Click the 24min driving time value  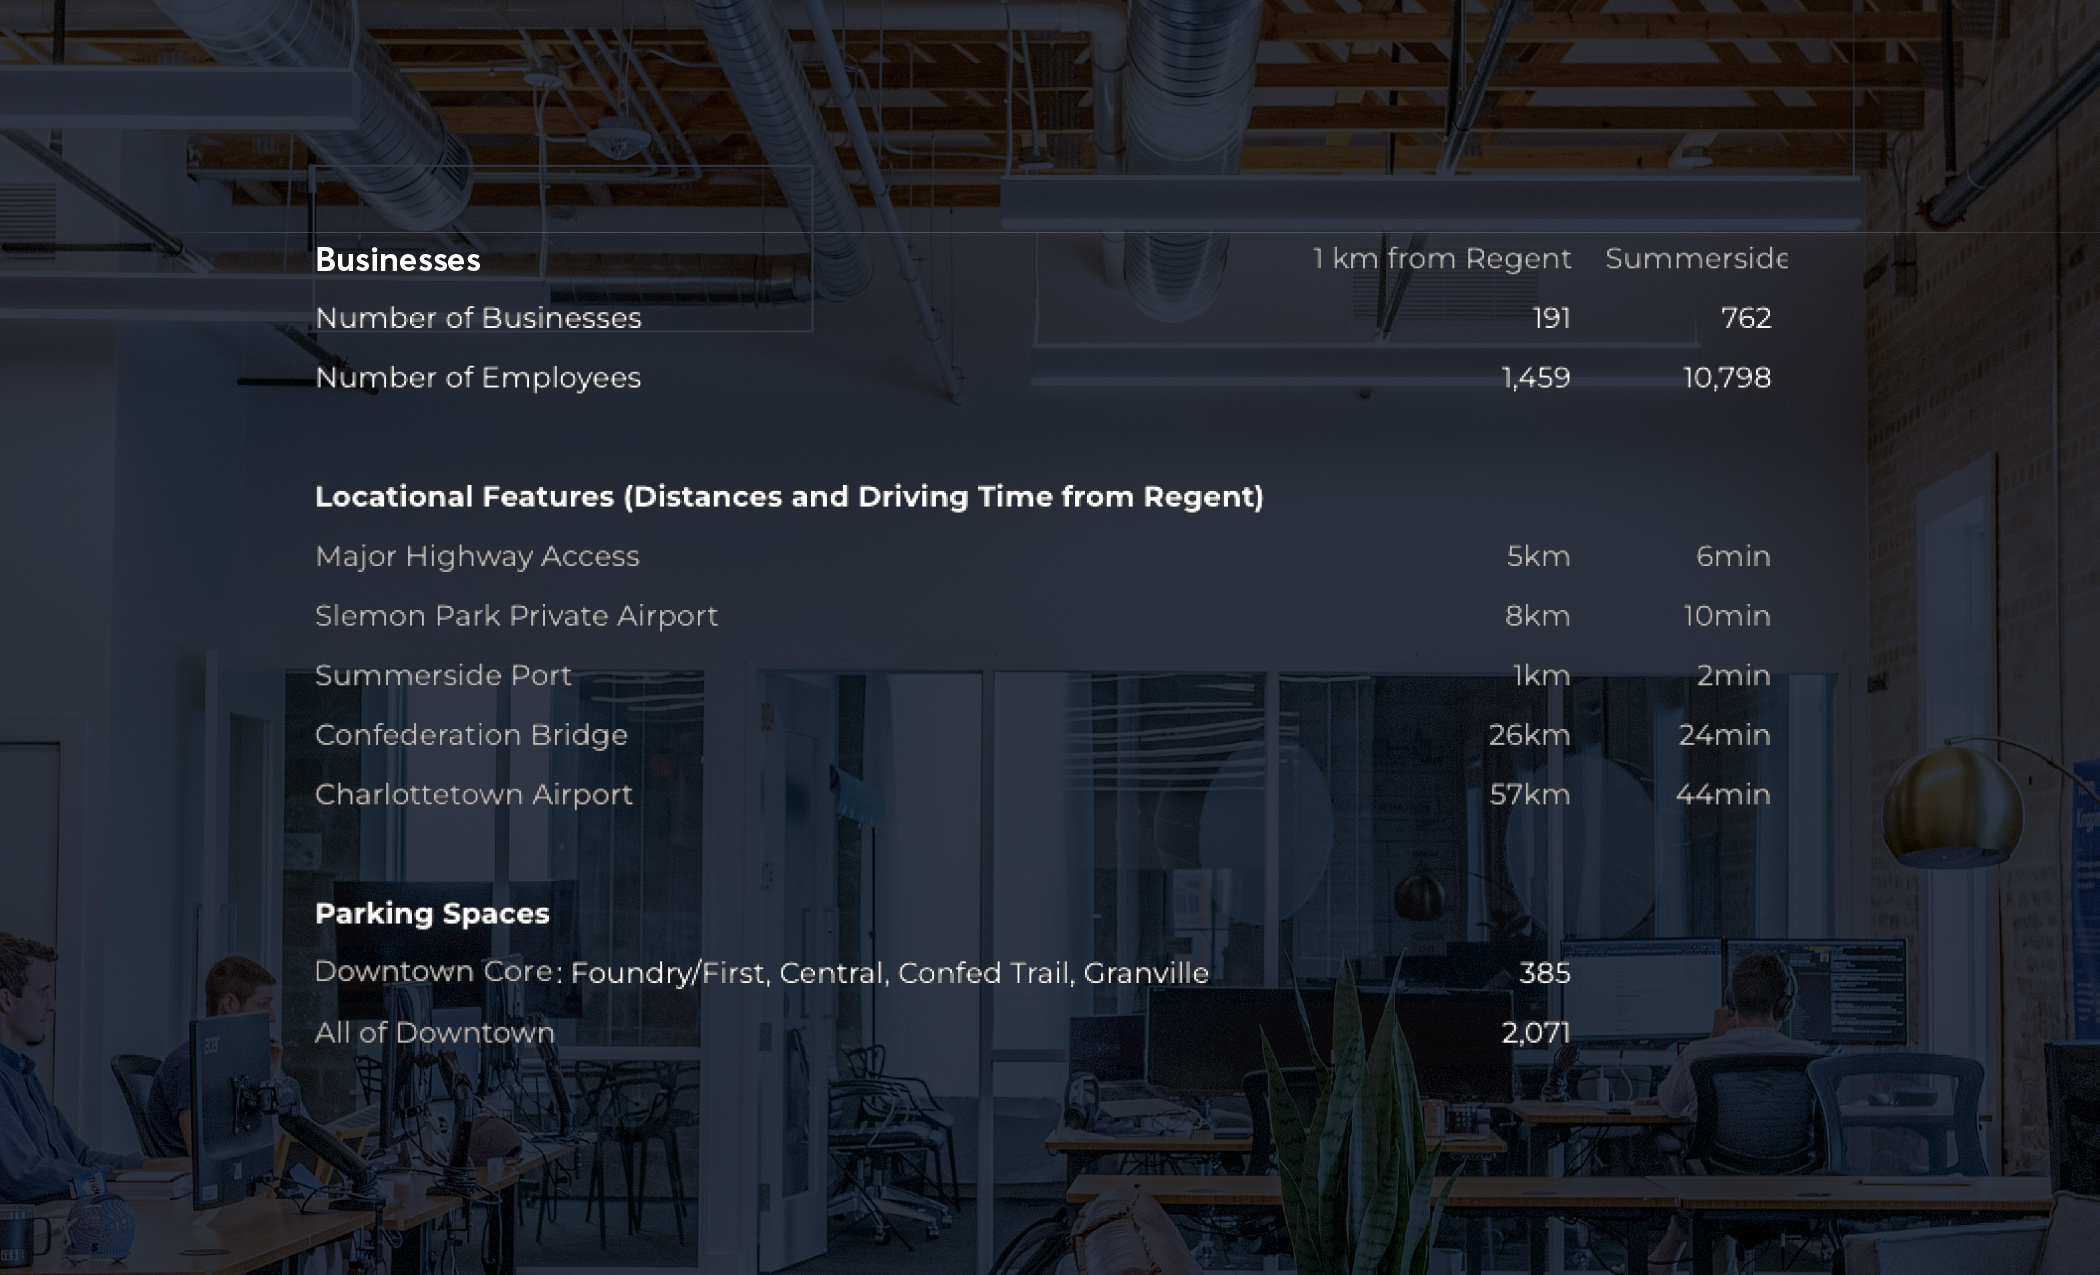pos(1724,735)
